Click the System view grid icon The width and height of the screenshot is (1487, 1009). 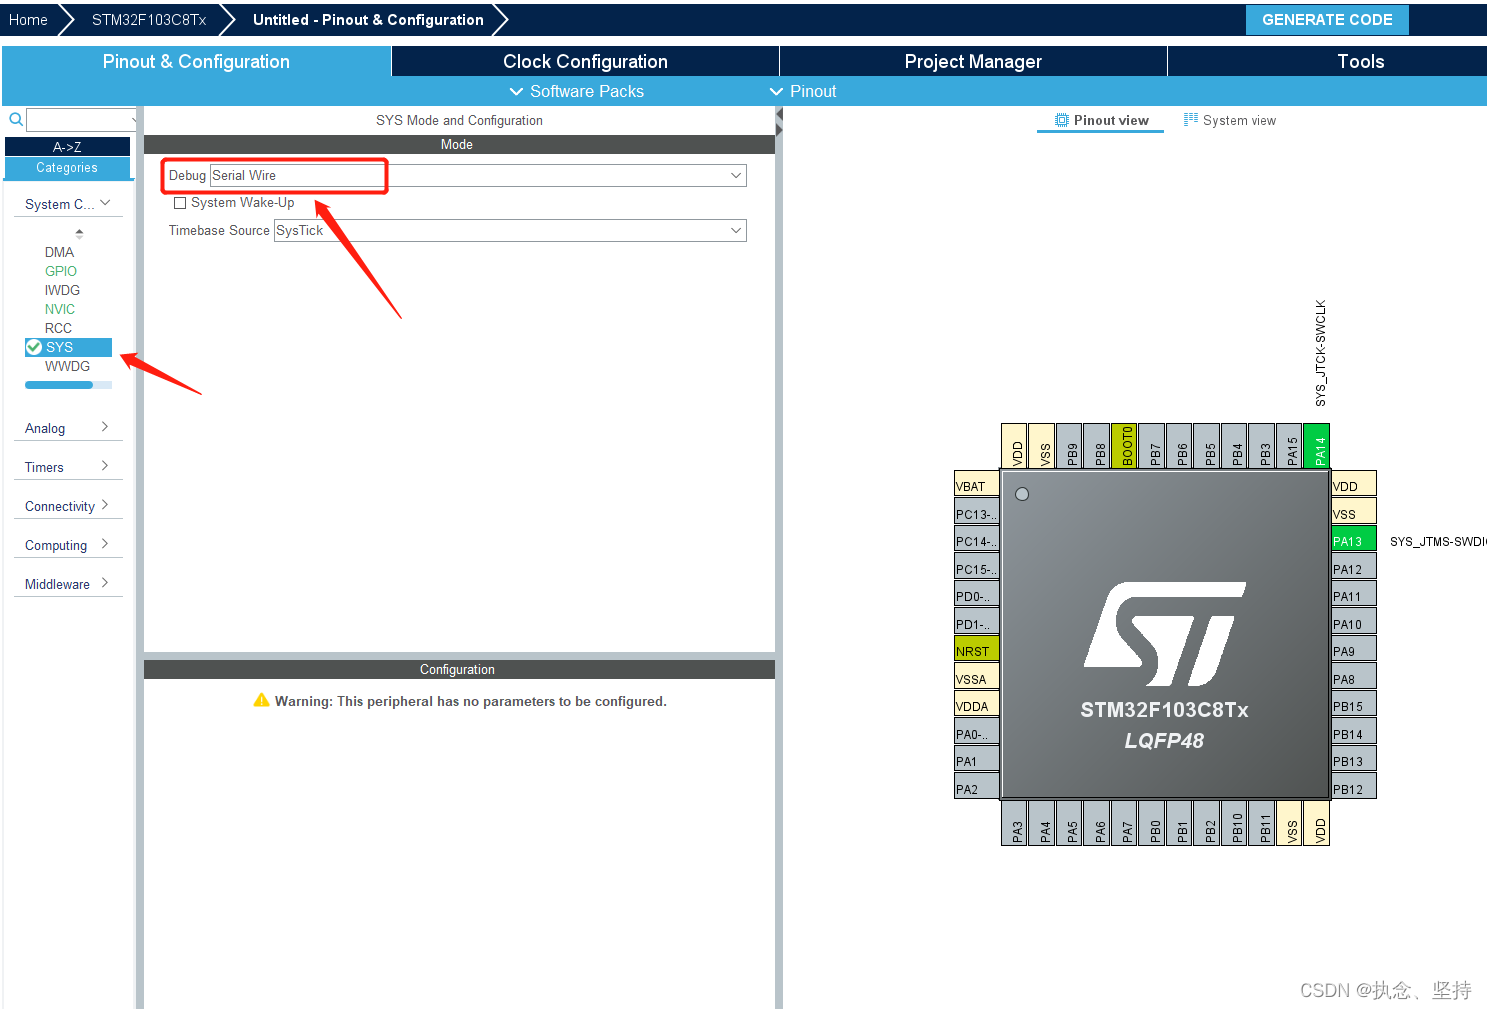pyautogui.click(x=1190, y=120)
